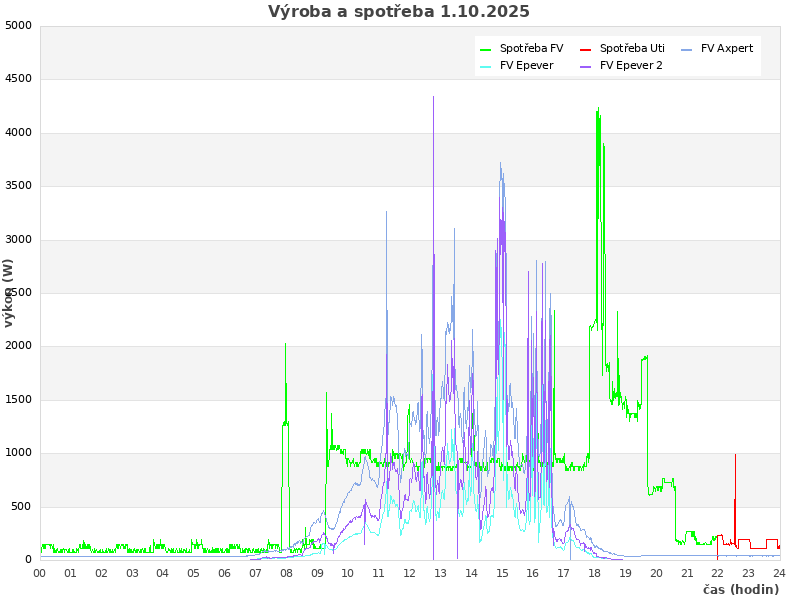
Task: Click the green Spotřeba FV legend swatch
Action: click(x=486, y=49)
